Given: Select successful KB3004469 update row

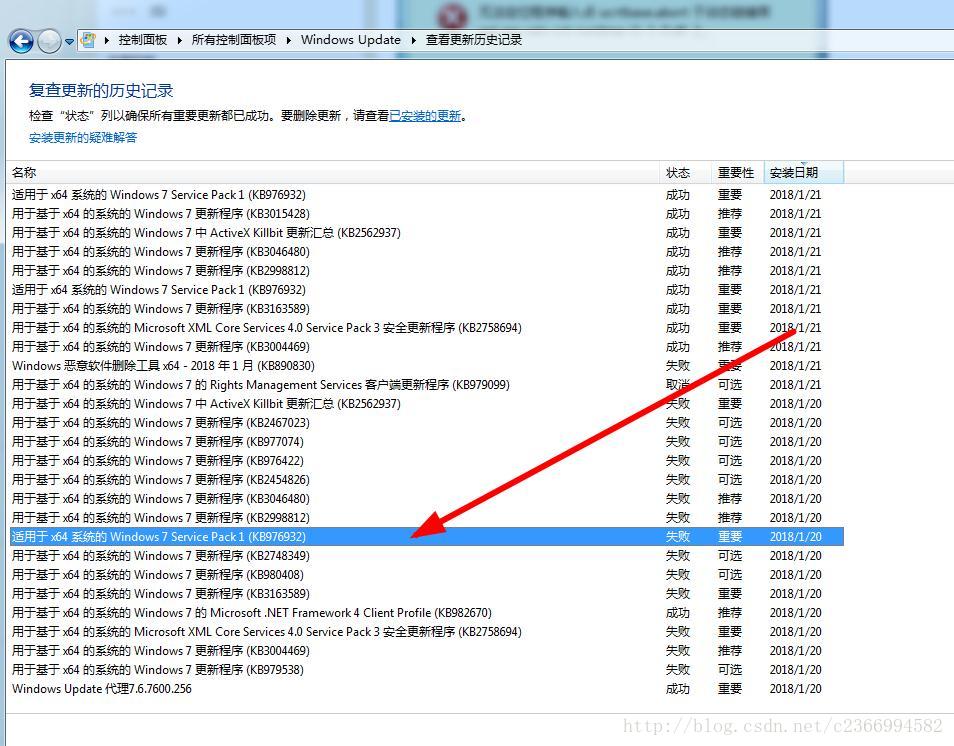Looking at the screenshot, I should point(425,346).
